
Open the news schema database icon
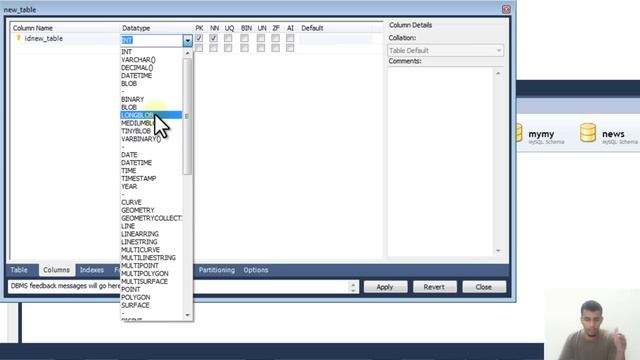point(588,133)
